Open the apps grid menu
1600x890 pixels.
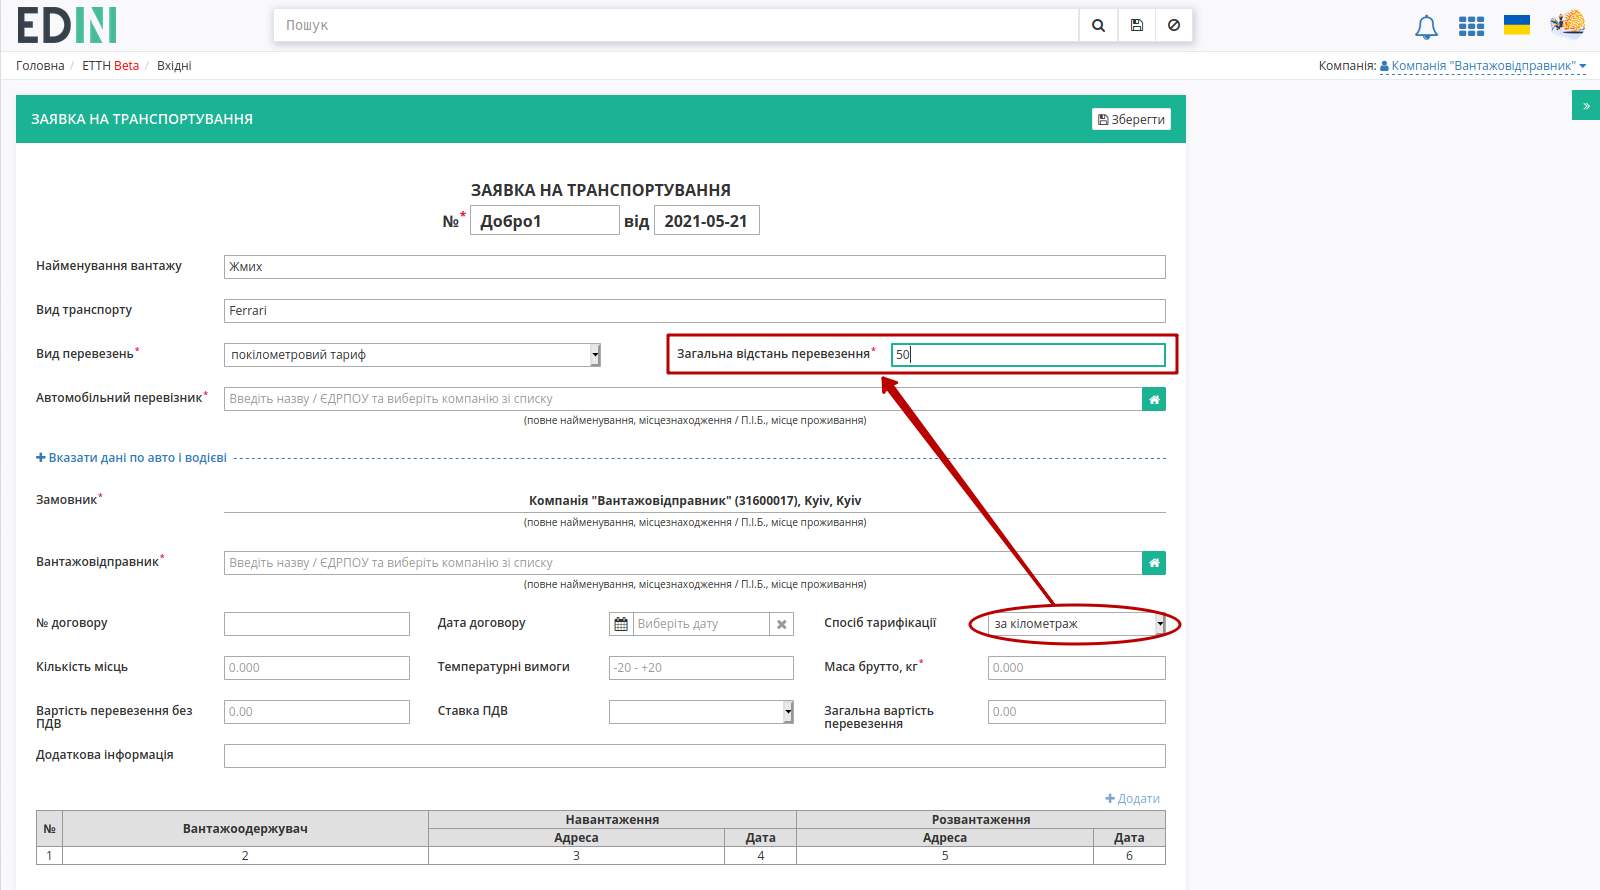click(1471, 26)
